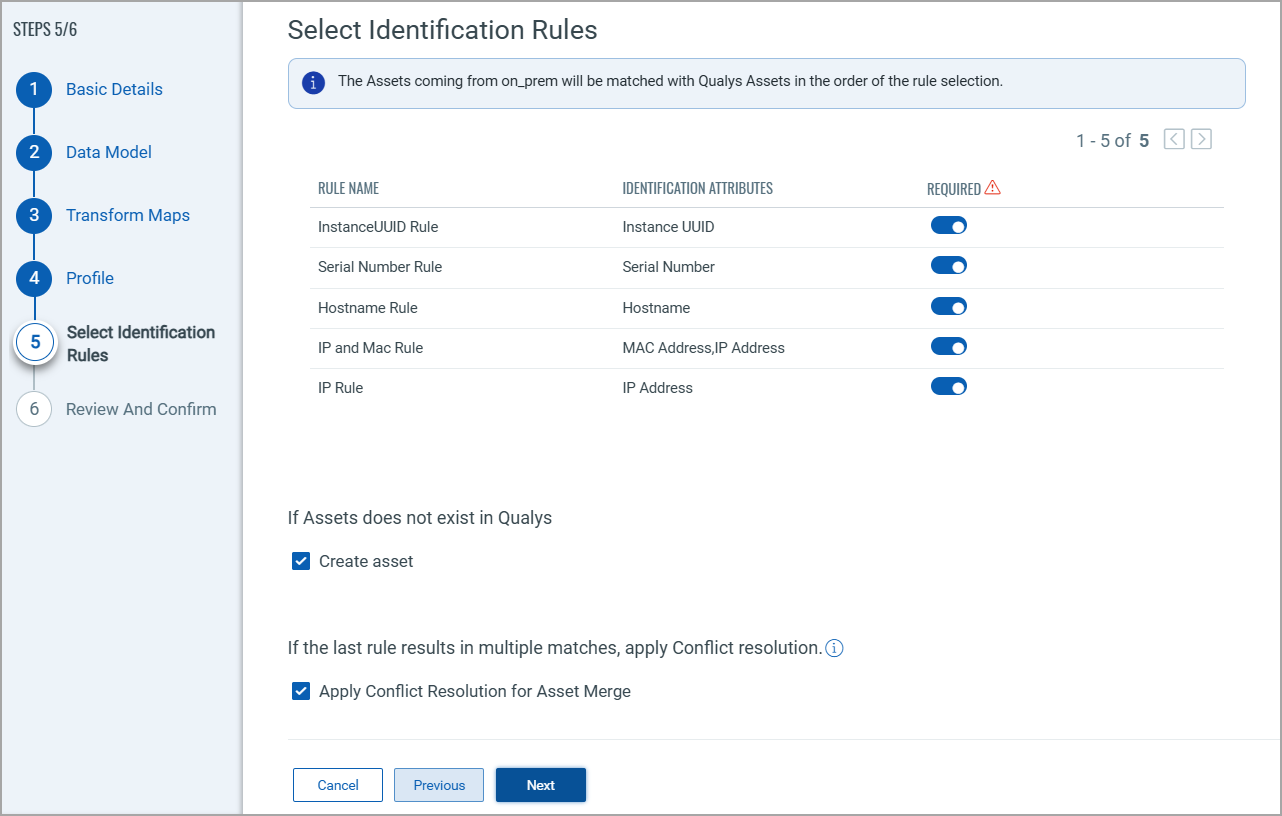Disable the IP Rule required toggle

(948, 385)
